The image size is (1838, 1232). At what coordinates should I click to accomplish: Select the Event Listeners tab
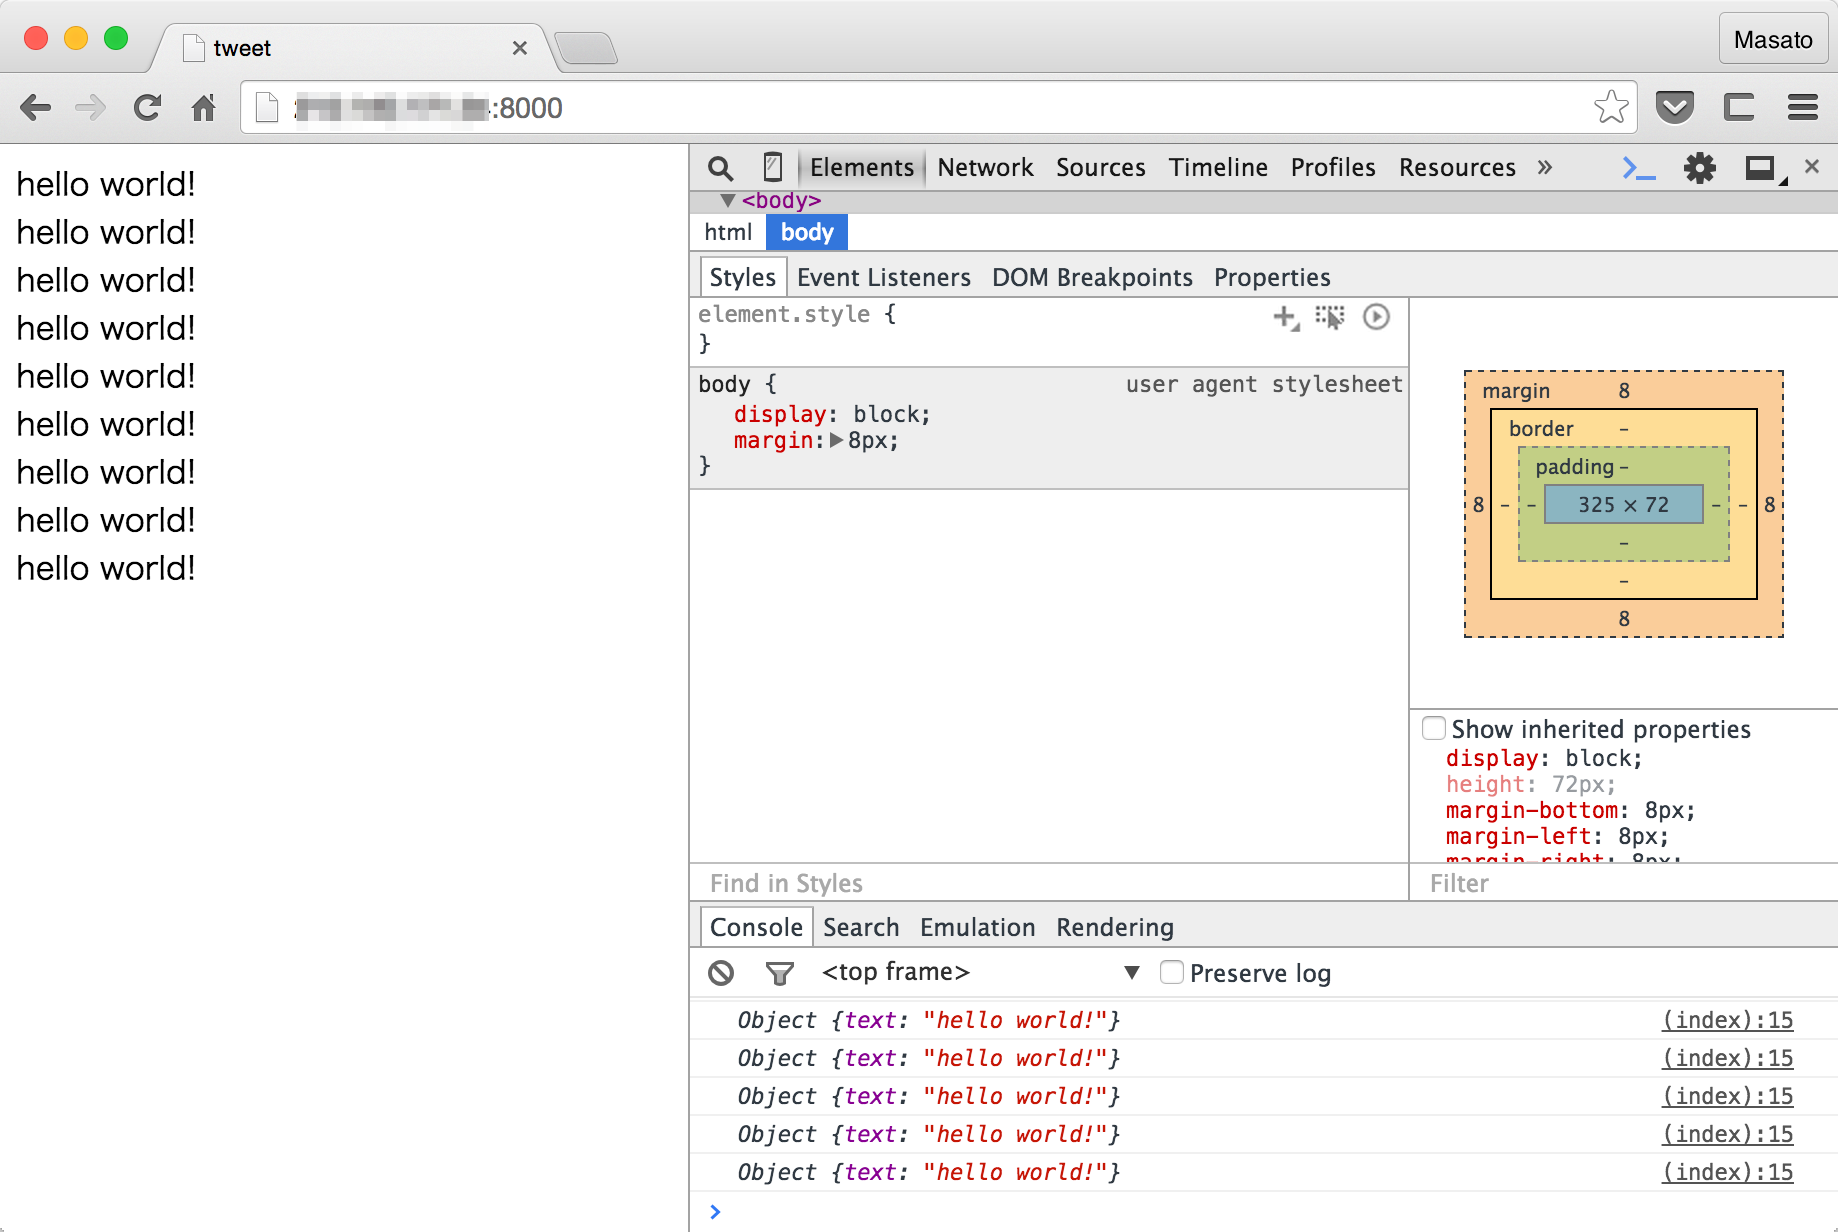[884, 277]
